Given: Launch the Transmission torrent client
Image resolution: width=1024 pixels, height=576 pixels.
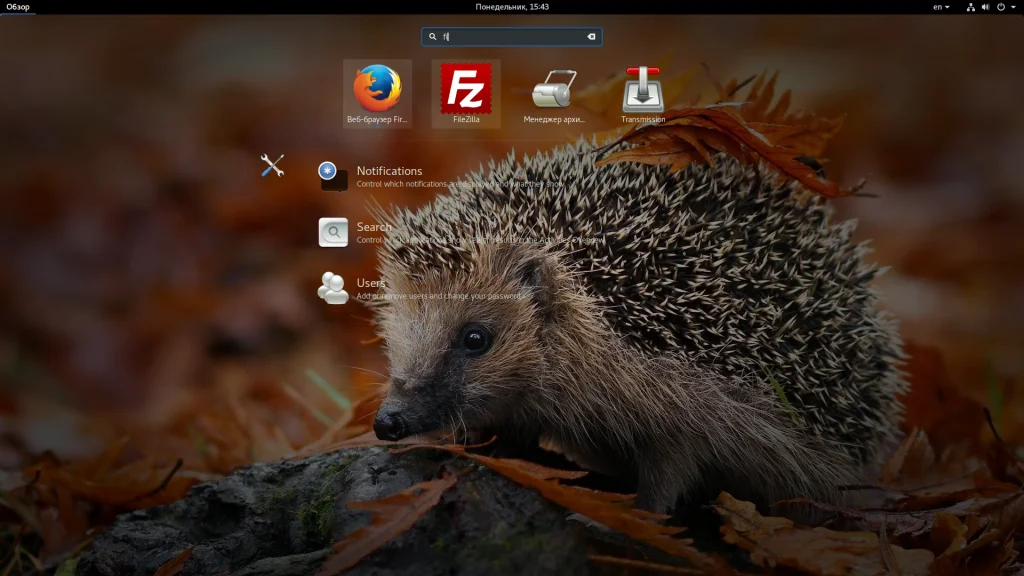Looking at the screenshot, I should pos(643,93).
